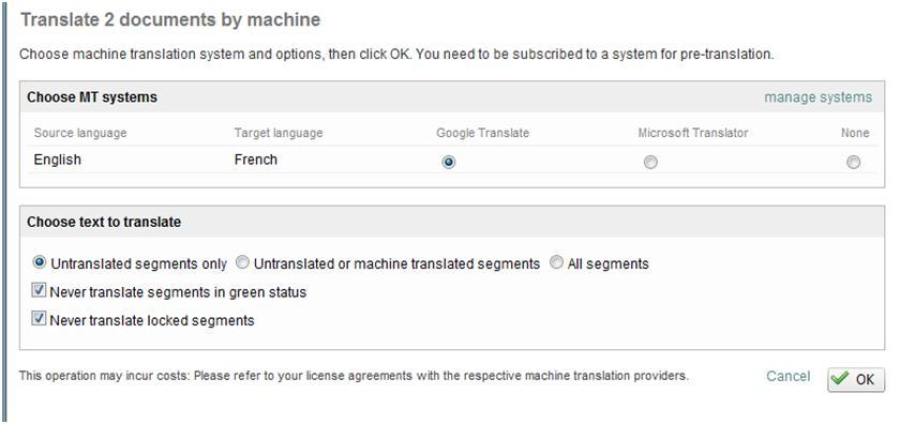Choose None as the MT system
Screen dimensions: 900x424
[x=852, y=162]
